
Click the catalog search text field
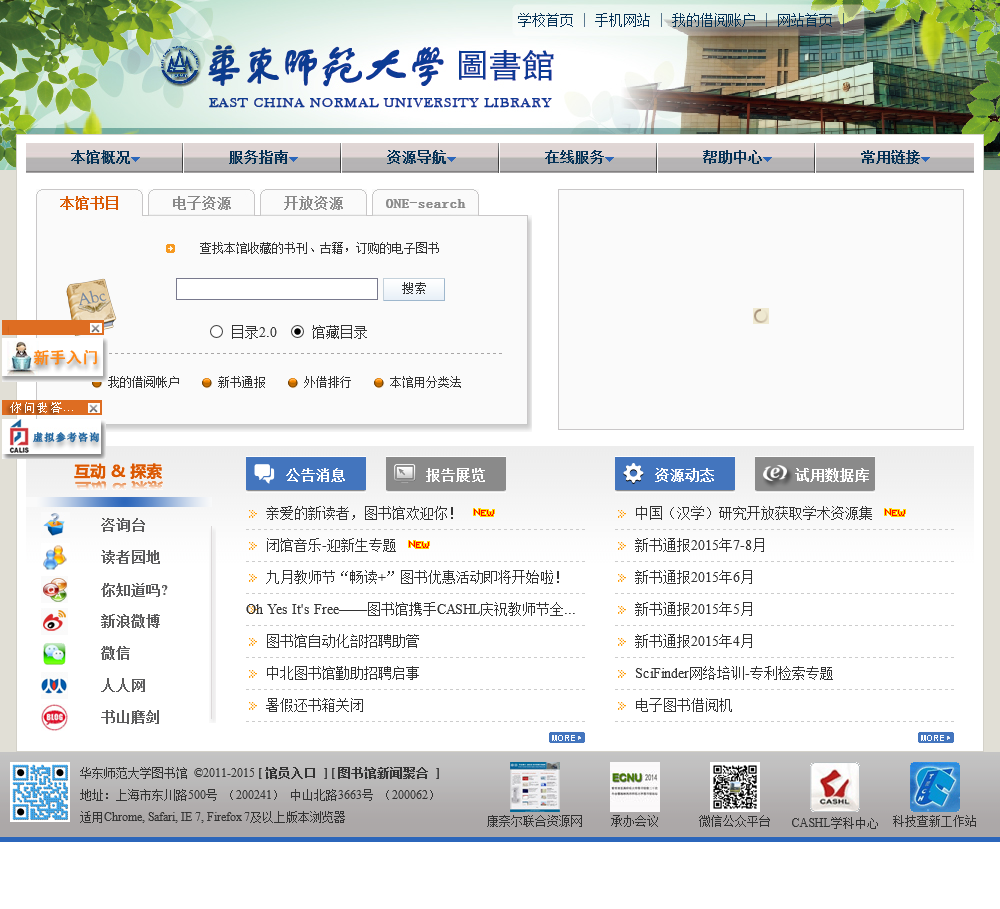click(x=277, y=289)
